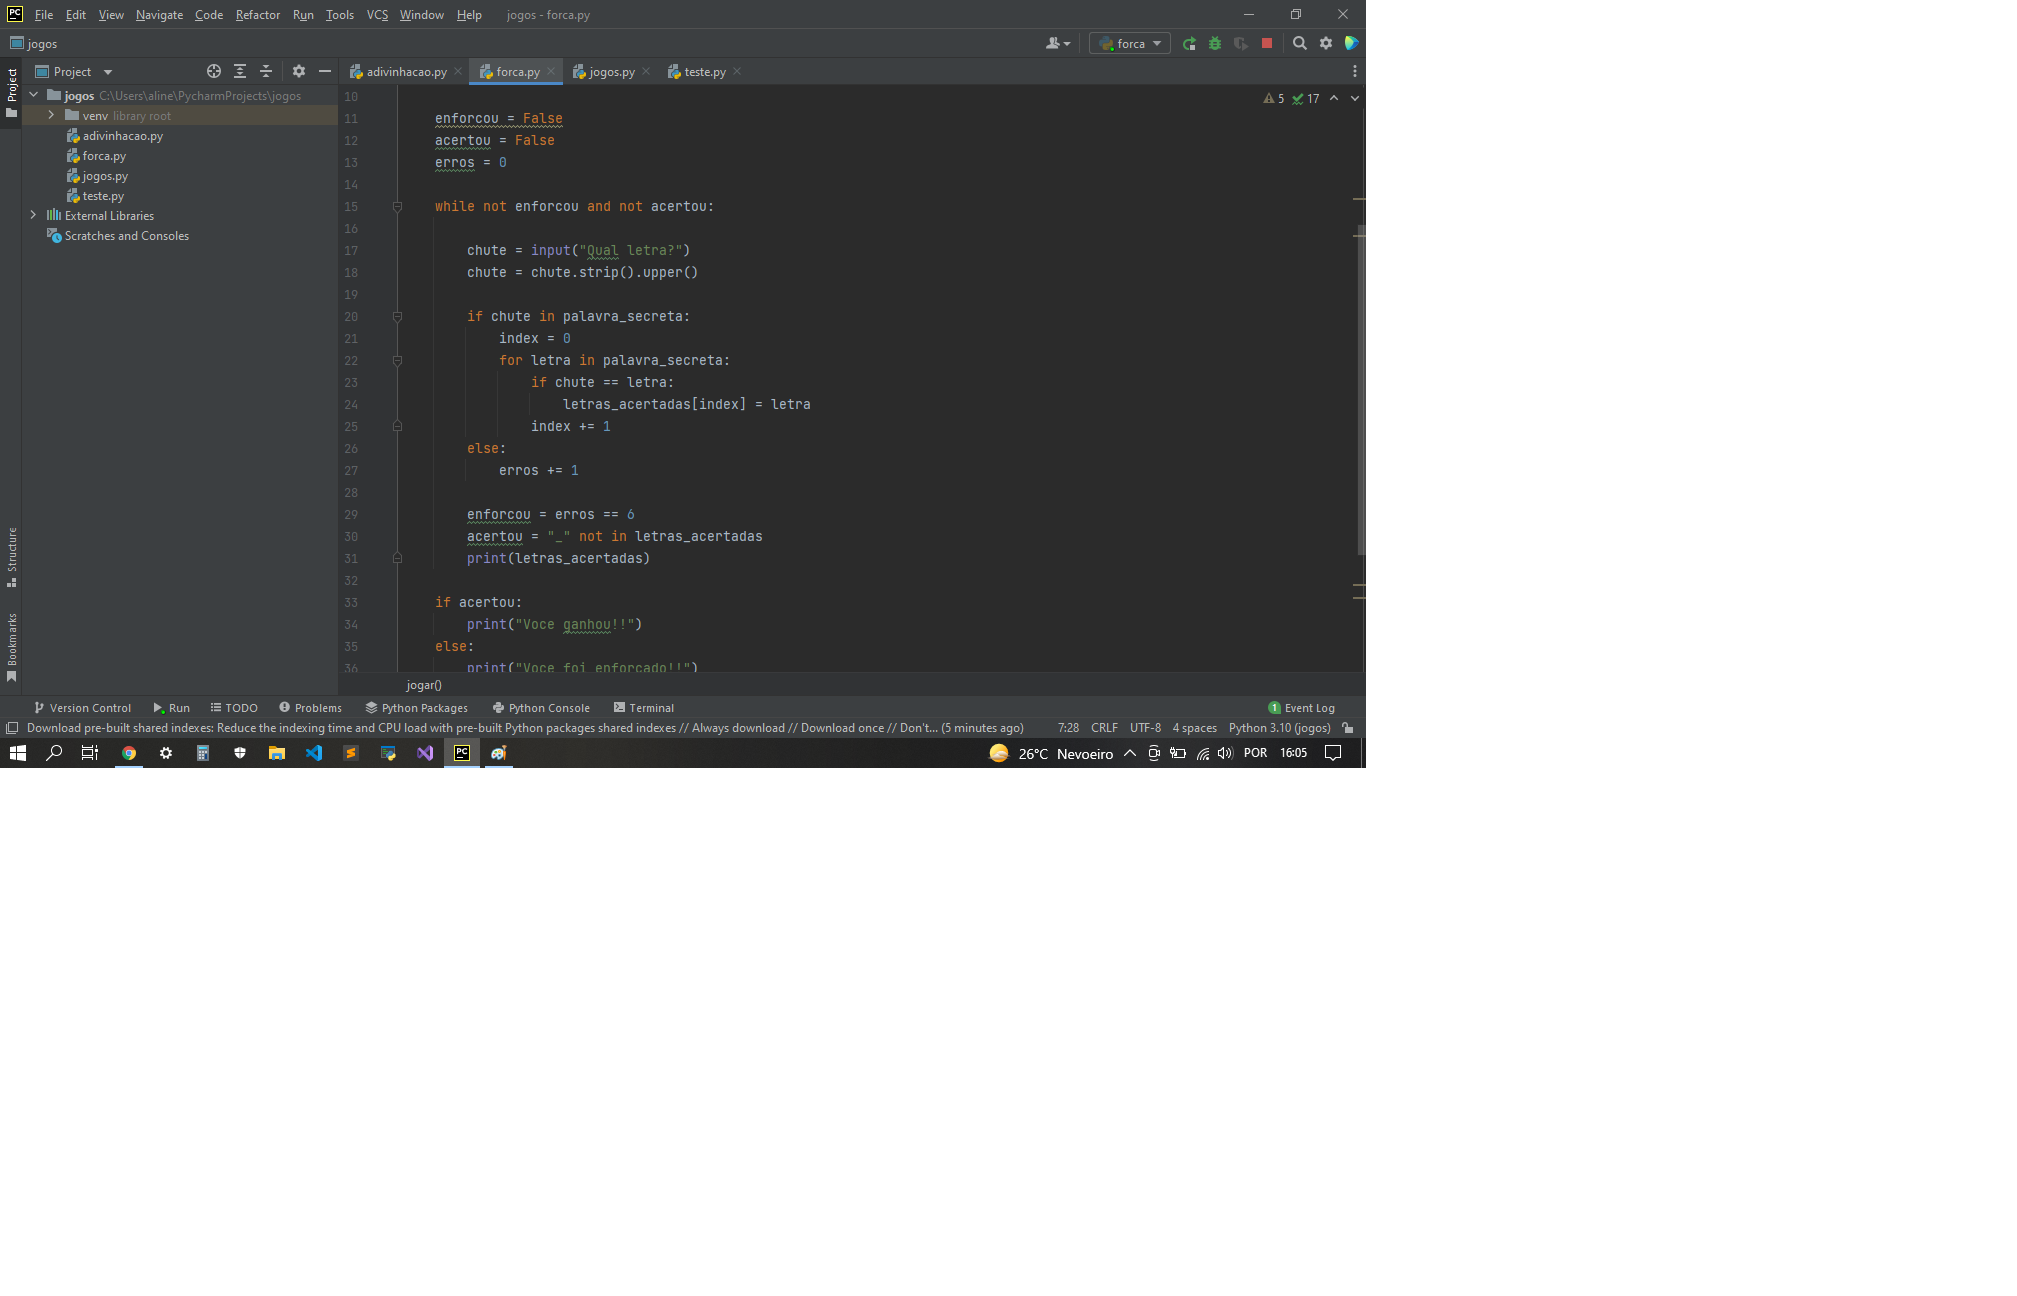Collapse all items in Project panel
This screenshot has width=2017, height=1296.
[266, 72]
